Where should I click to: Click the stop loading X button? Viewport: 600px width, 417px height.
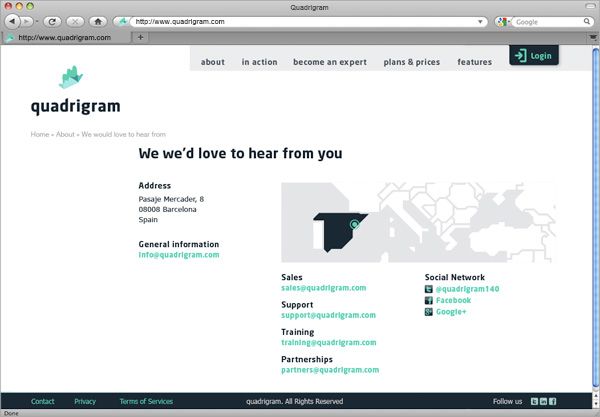coord(75,21)
